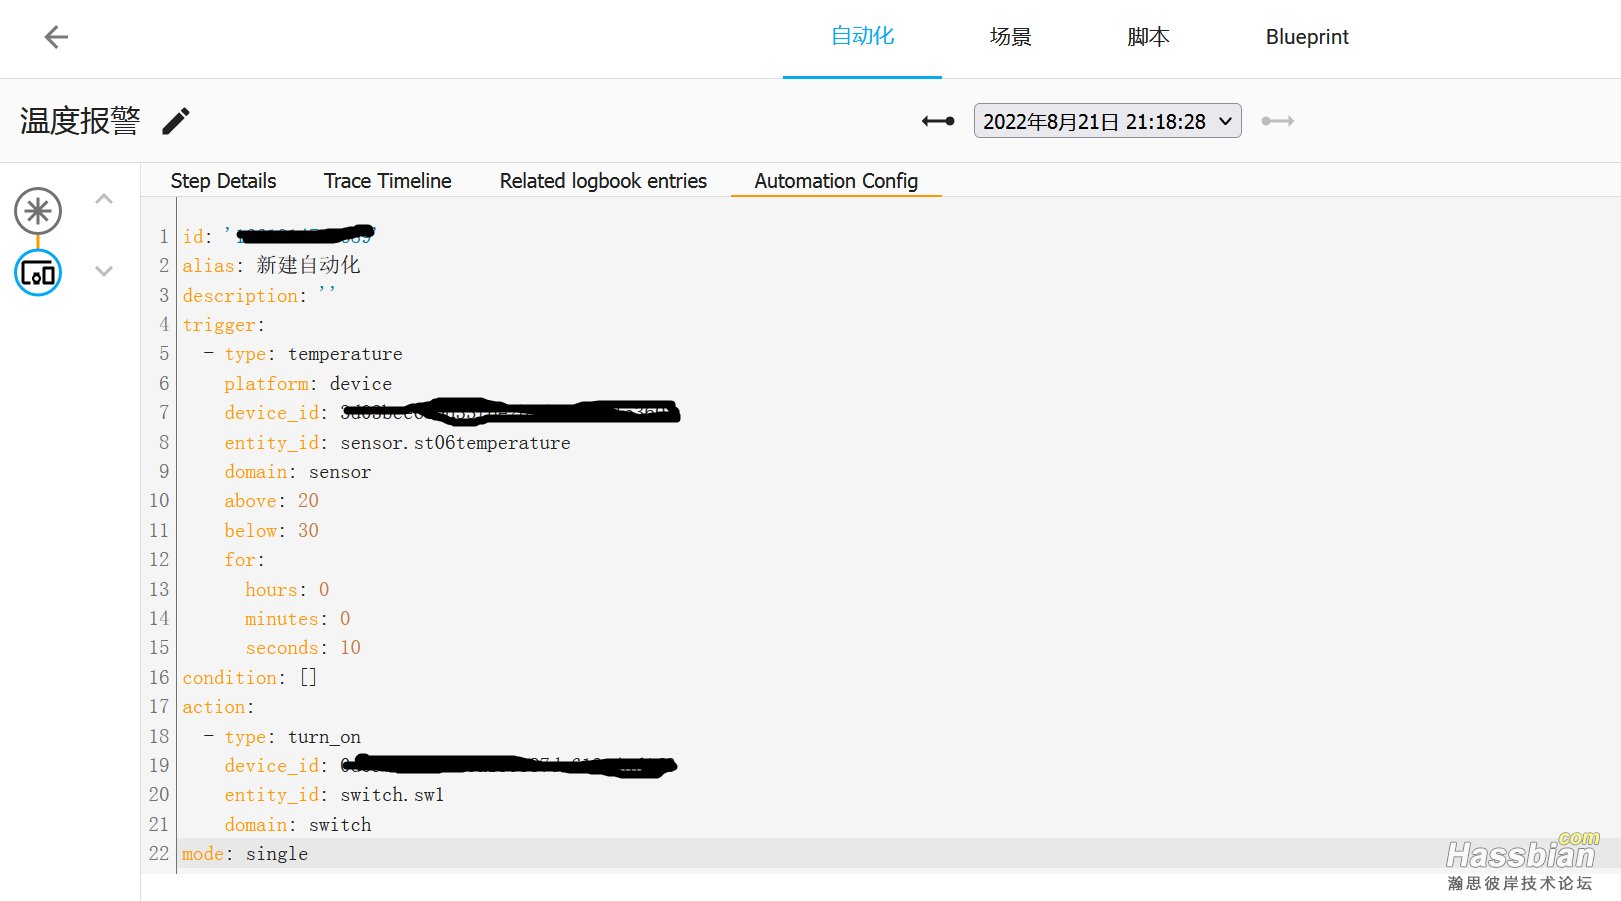
Task: Click the 'action:' line
Action: point(218,707)
